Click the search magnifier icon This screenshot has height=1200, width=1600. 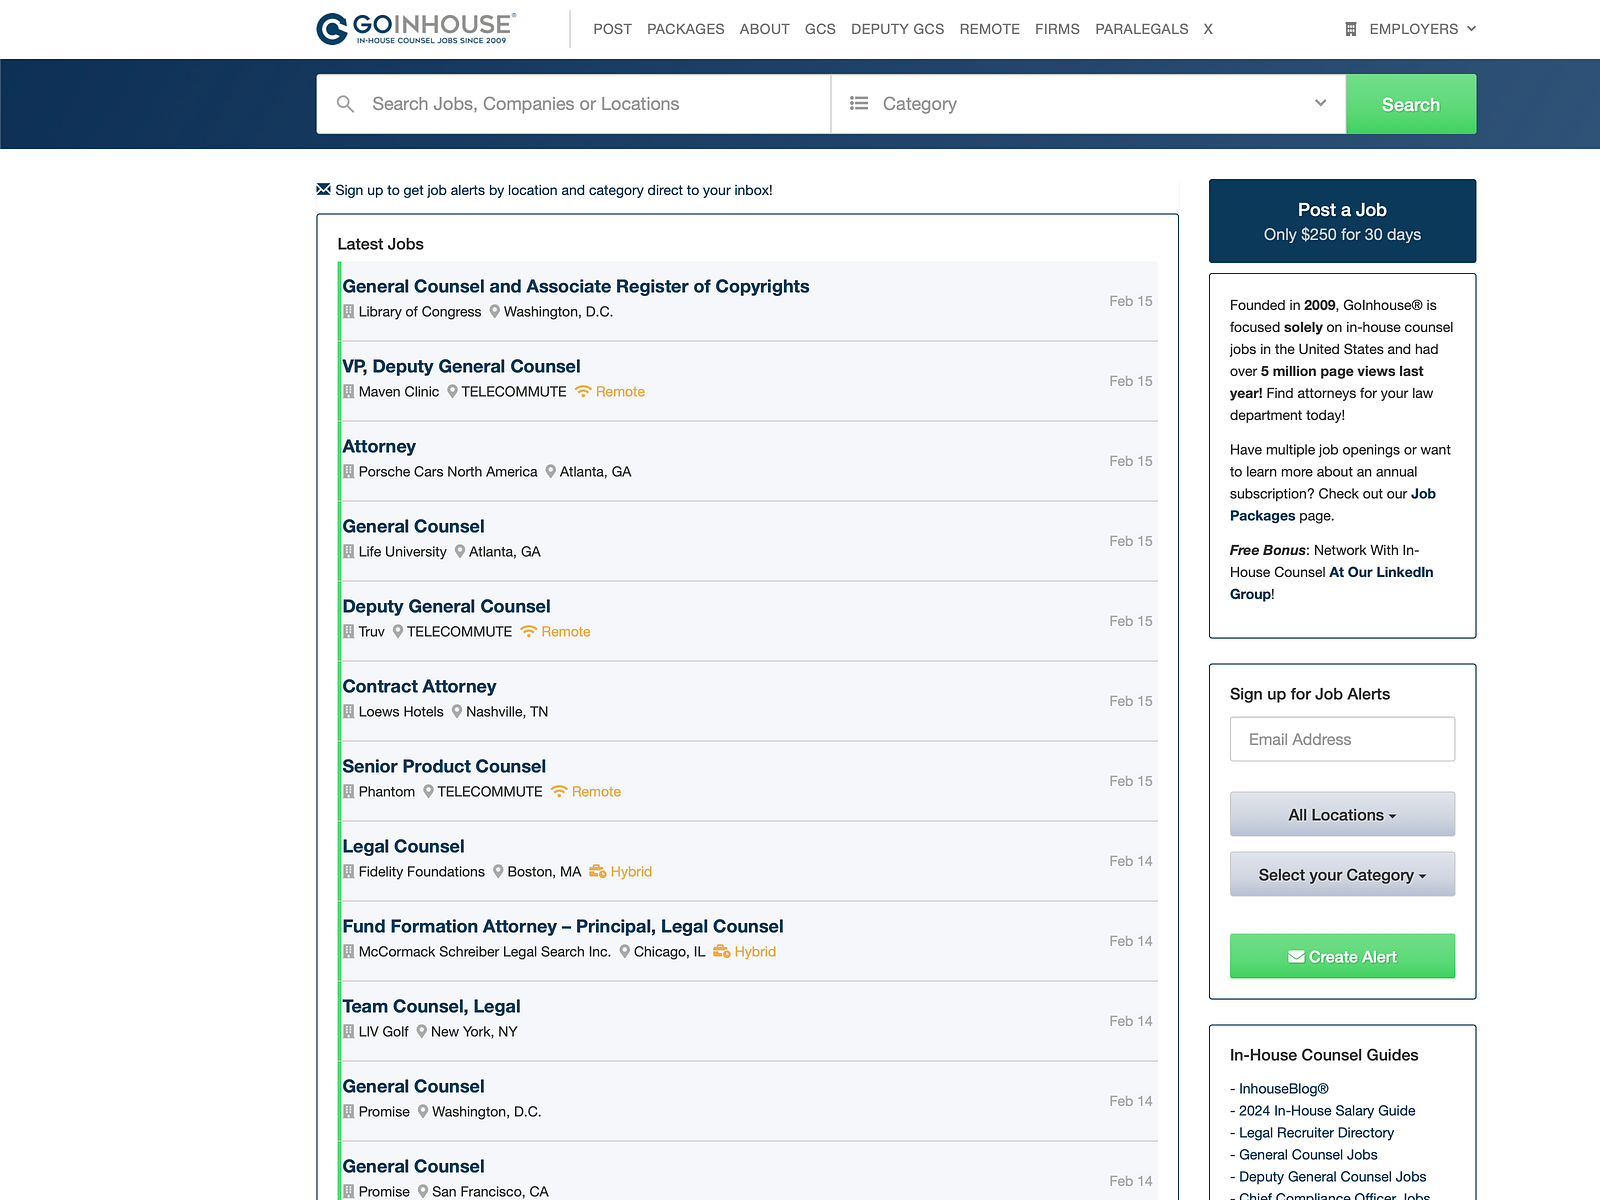(x=345, y=103)
